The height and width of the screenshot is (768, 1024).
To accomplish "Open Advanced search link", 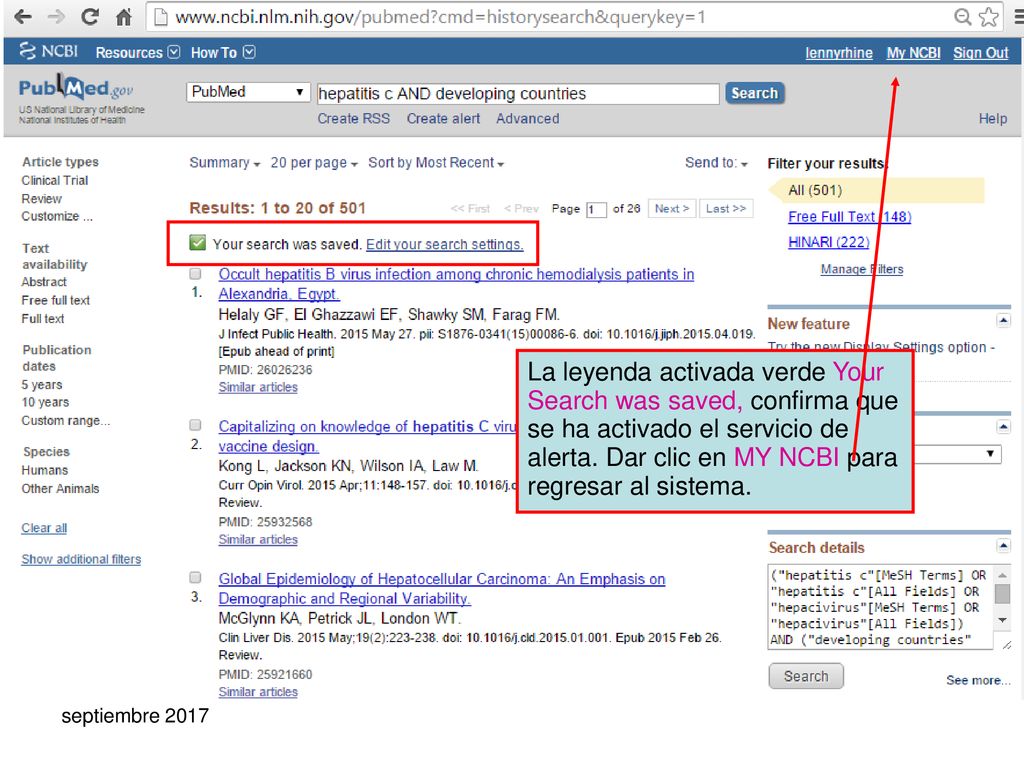I will 528,119.
